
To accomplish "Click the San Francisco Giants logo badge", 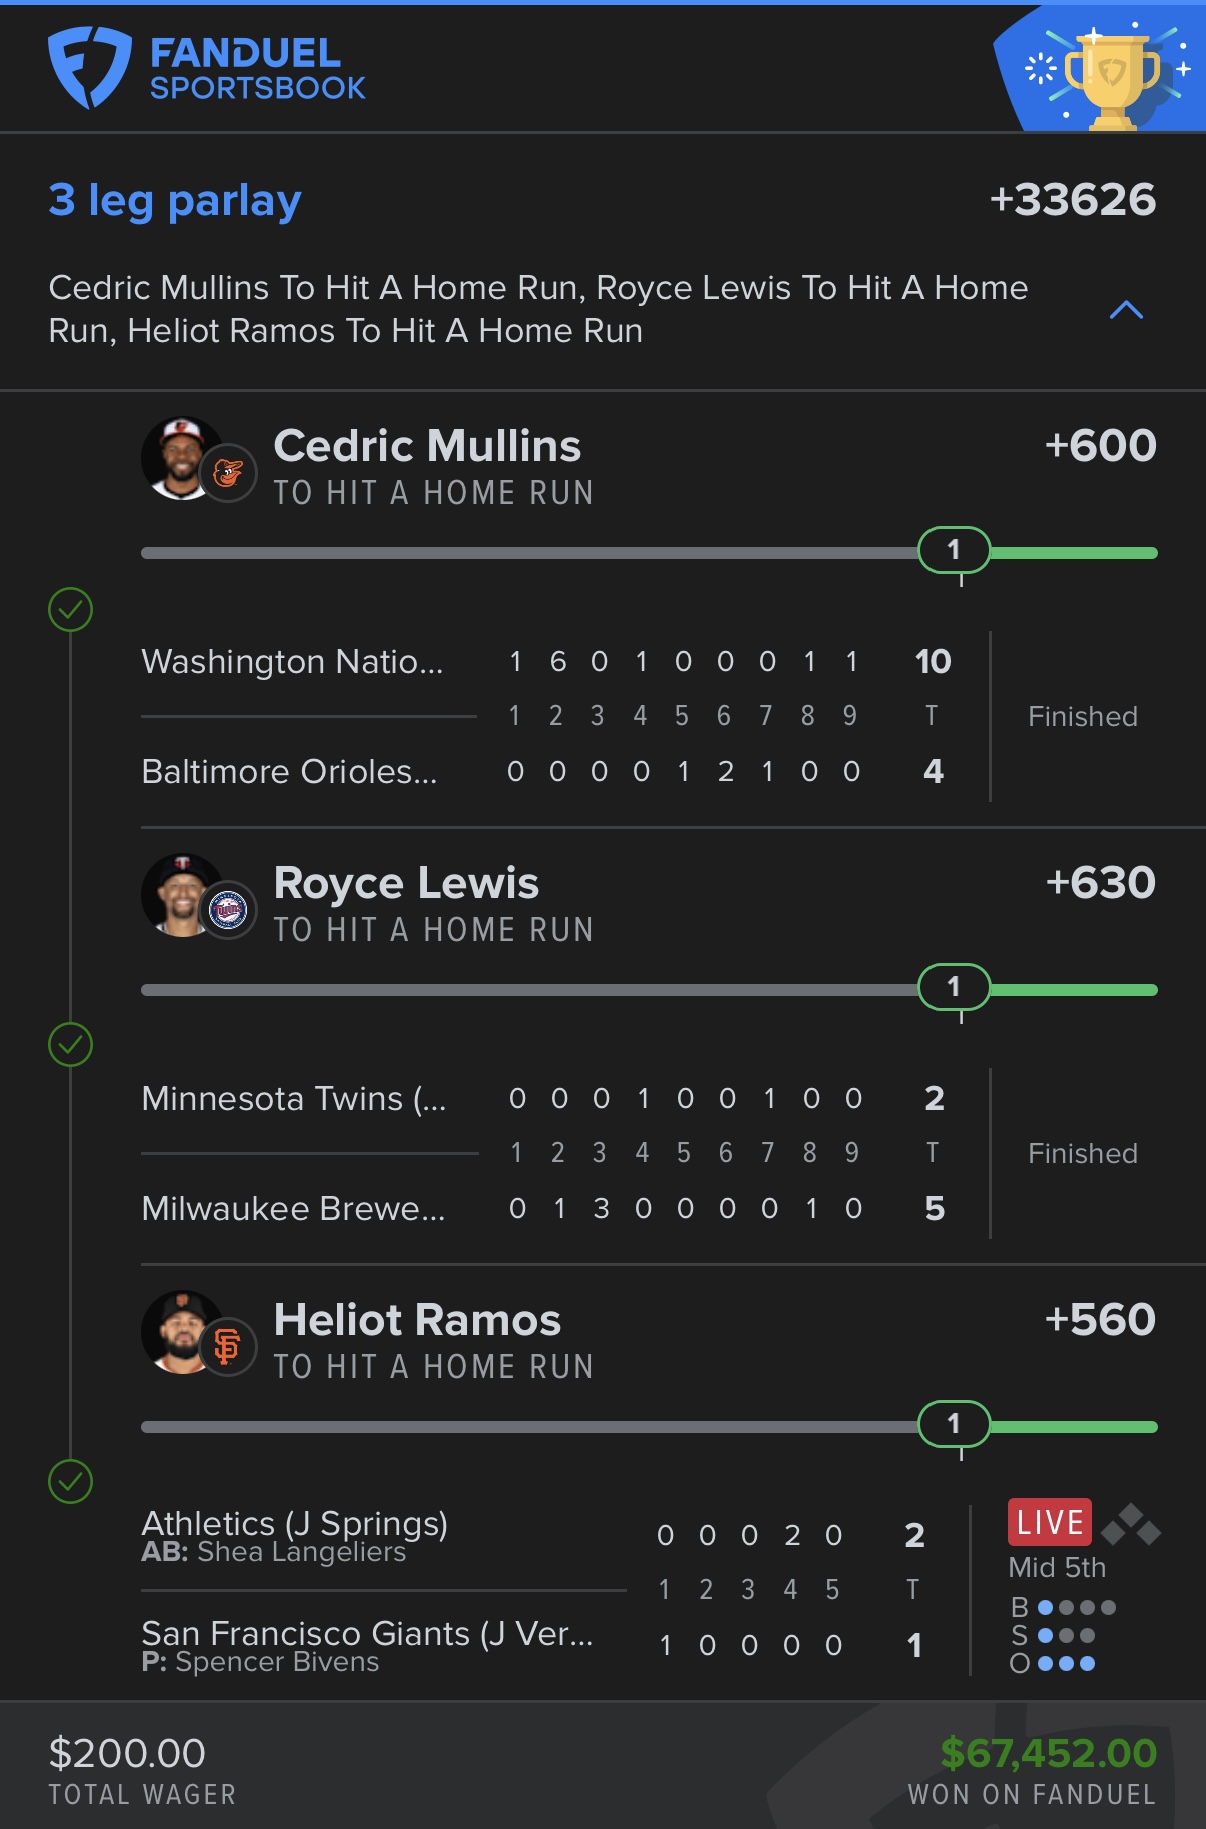I will coord(229,1347).
